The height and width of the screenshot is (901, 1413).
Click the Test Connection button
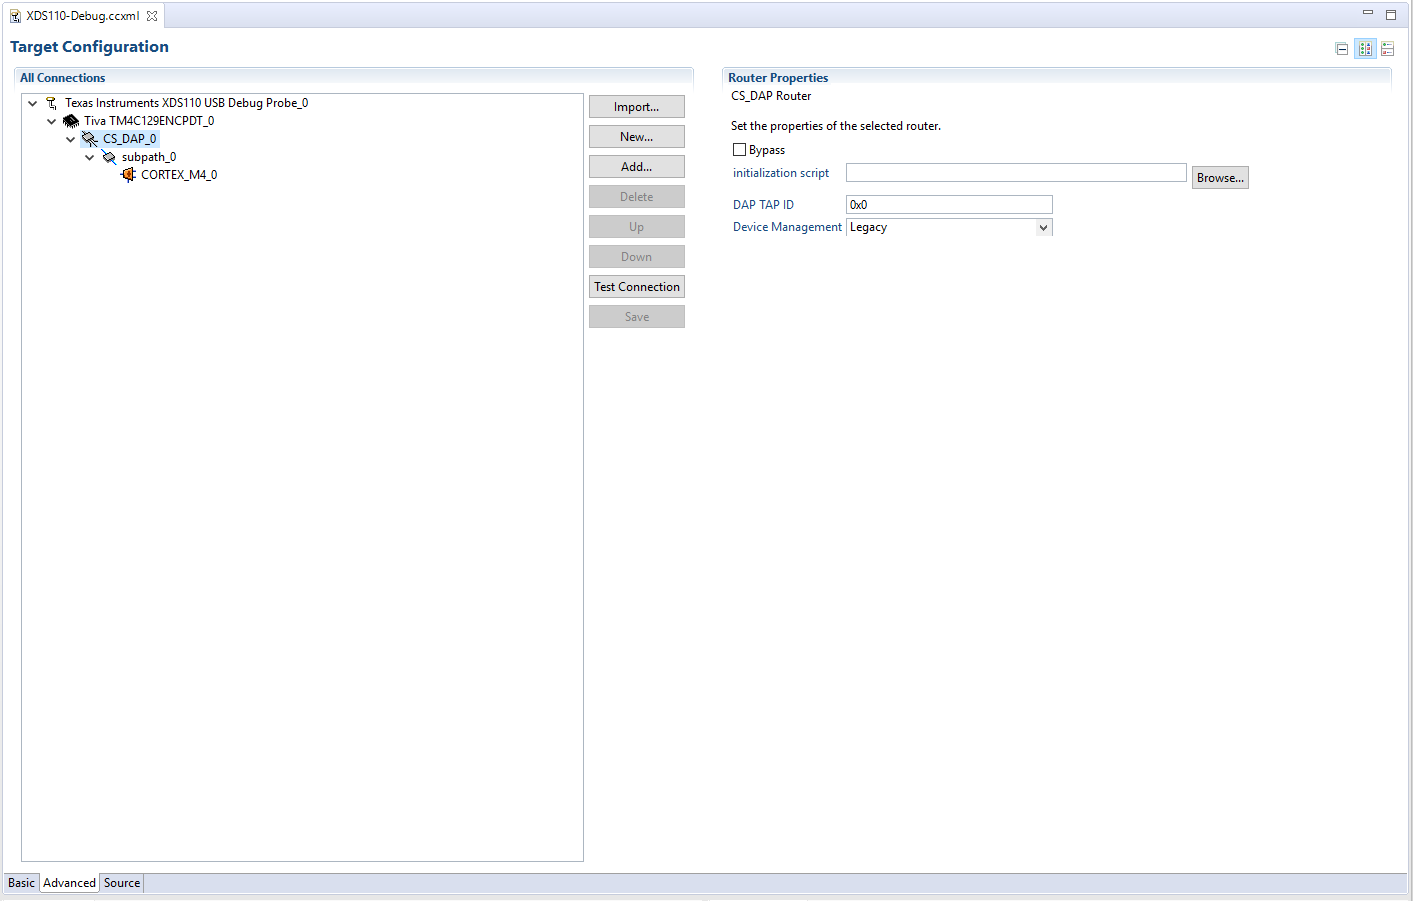(636, 287)
